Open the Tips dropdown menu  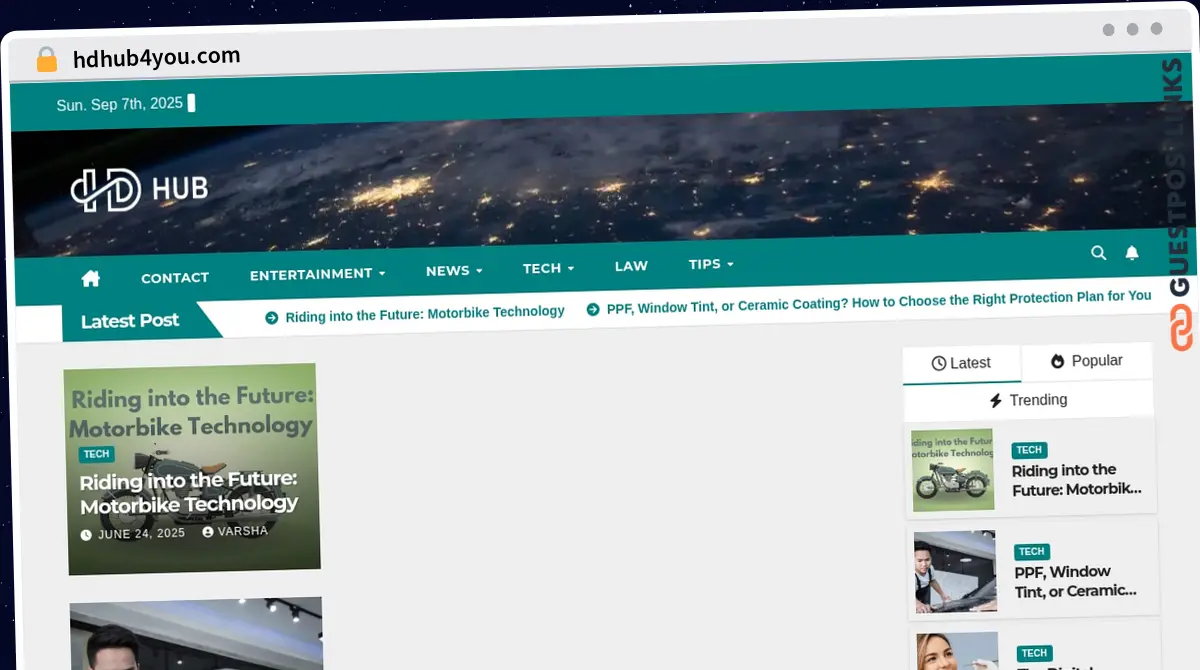[711, 264]
